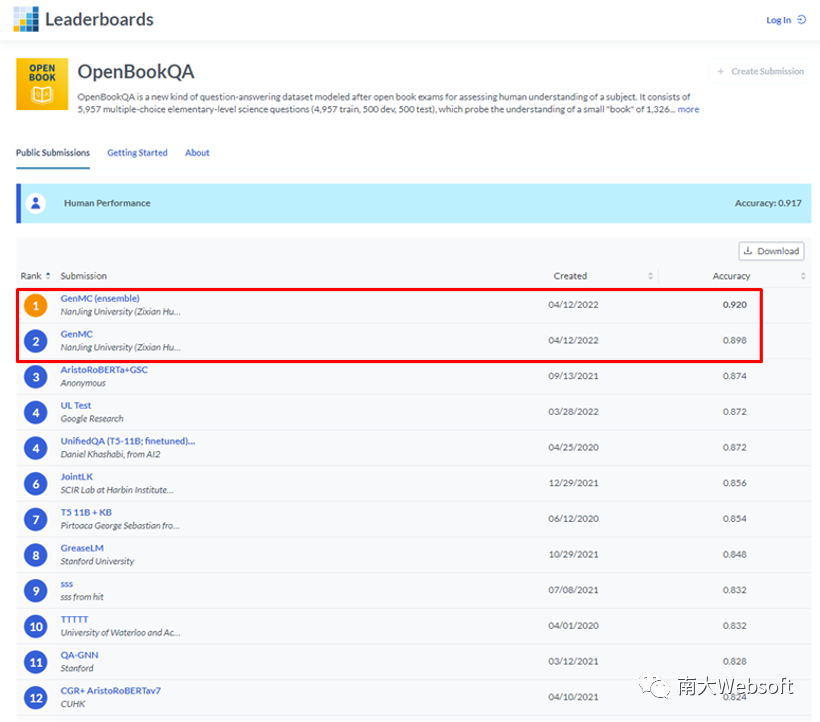Click the download icon in Download button

pos(748,251)
